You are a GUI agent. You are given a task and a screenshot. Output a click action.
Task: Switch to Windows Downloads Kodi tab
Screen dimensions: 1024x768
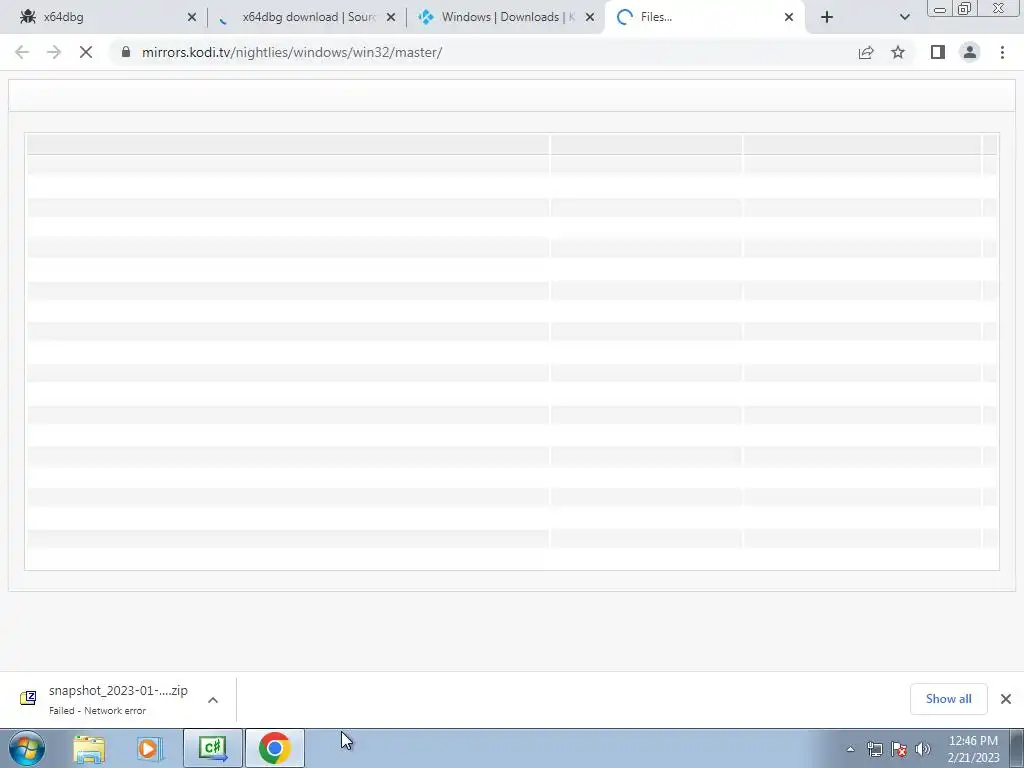click(507, 17)
